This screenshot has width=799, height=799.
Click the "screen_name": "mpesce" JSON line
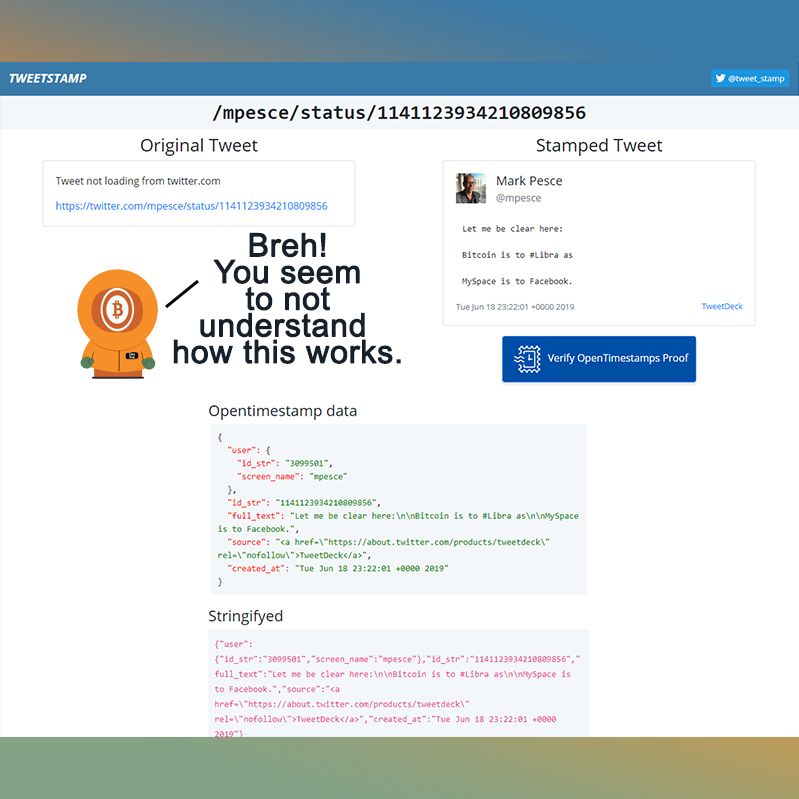292,476
